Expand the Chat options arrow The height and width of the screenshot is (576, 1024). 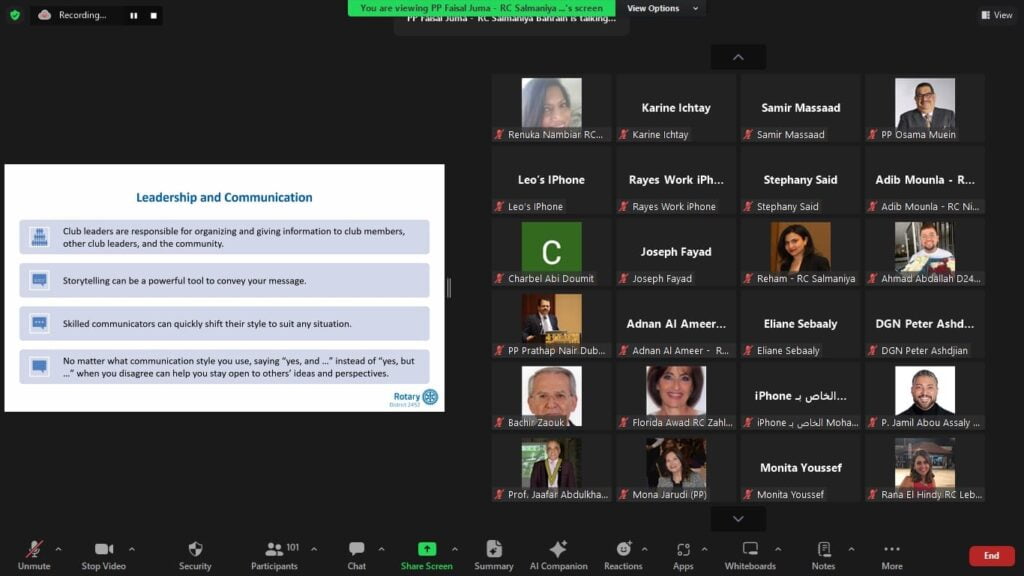(x=381, y=549)
